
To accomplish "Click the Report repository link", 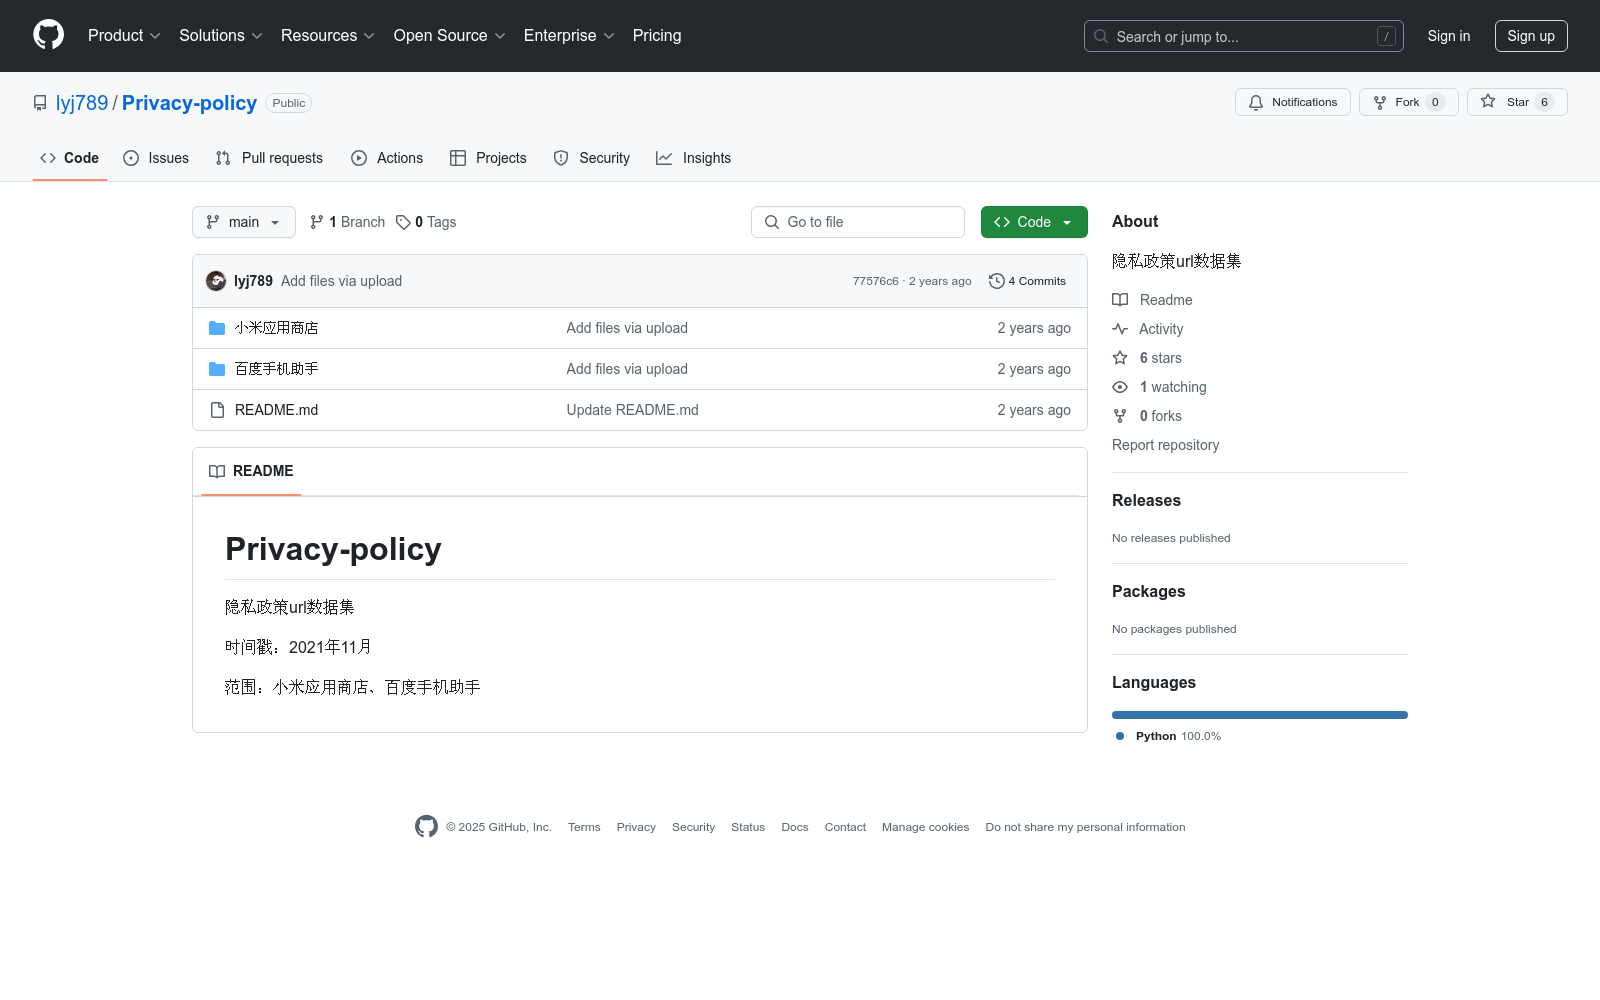I will click(x=1166, y=445).
